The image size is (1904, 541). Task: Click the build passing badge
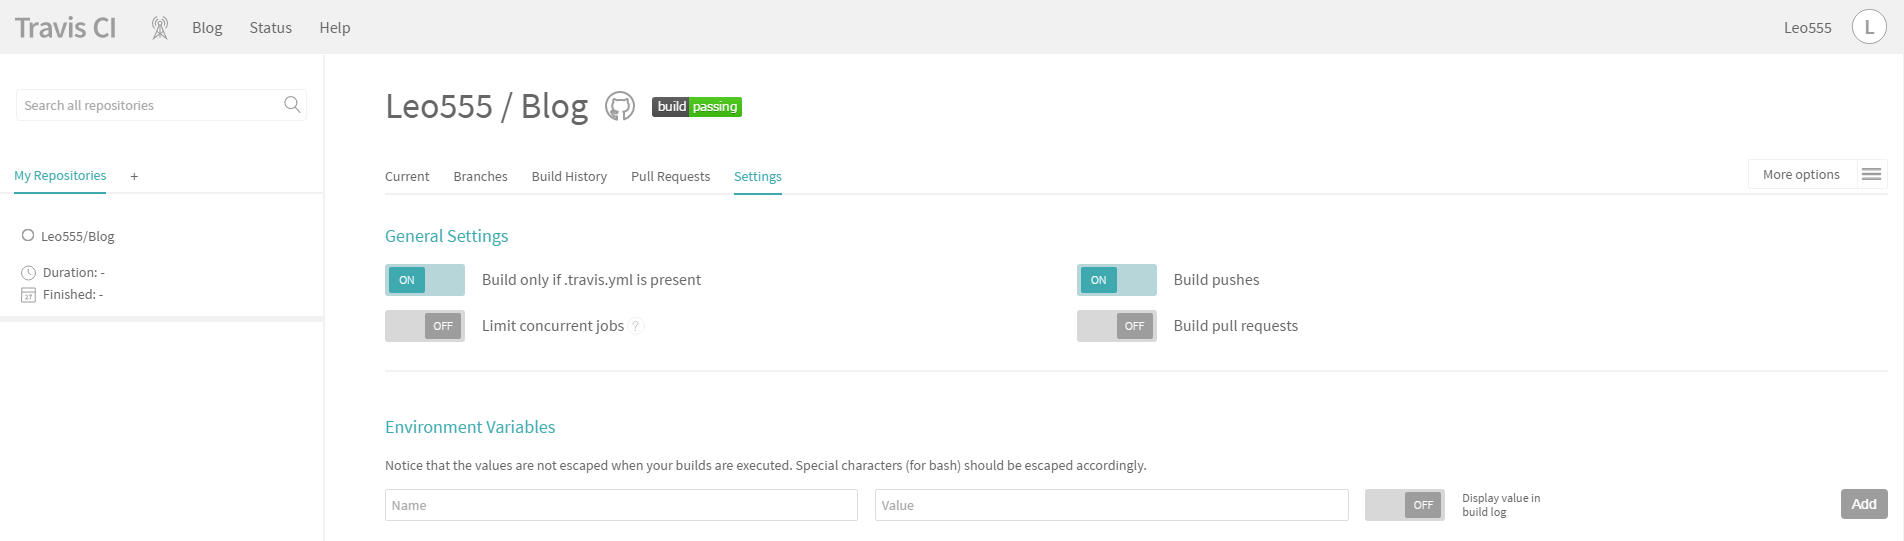pyautogui.click(x=697, y=107)
